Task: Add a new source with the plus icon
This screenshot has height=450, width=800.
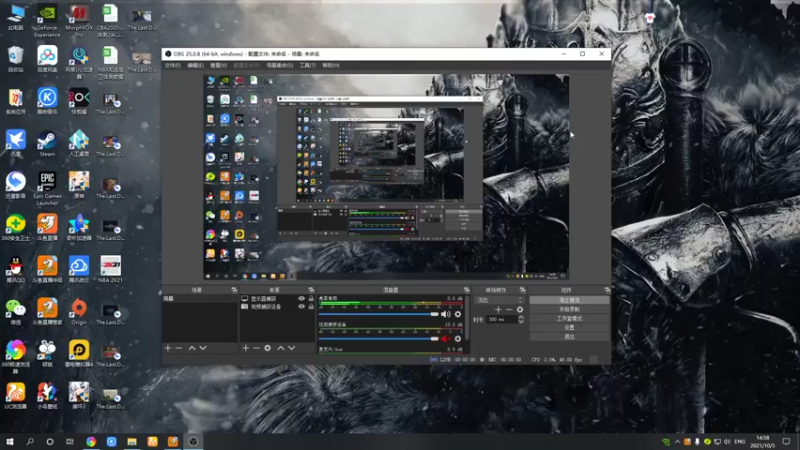Action: click(x=245, y=348)
